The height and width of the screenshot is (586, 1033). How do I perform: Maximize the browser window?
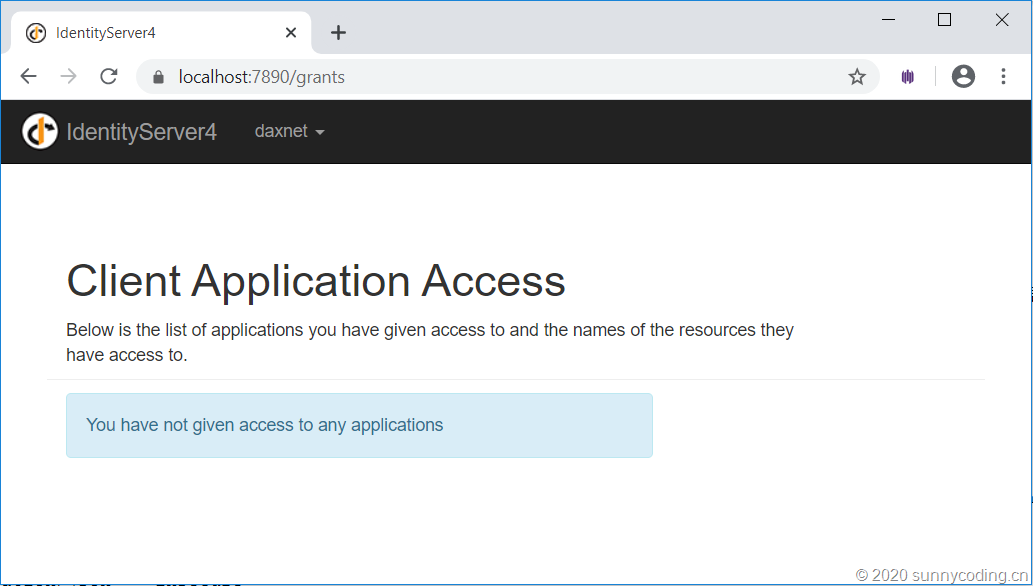pyautogui.click(x=944, y=20)
